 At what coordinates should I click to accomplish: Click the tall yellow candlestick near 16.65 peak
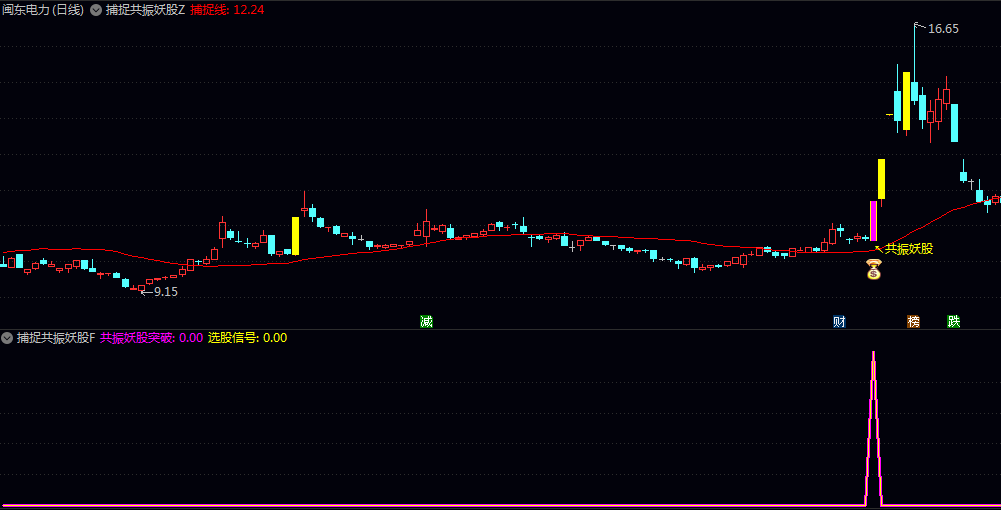pyautogui.click(x=906, y=101)
